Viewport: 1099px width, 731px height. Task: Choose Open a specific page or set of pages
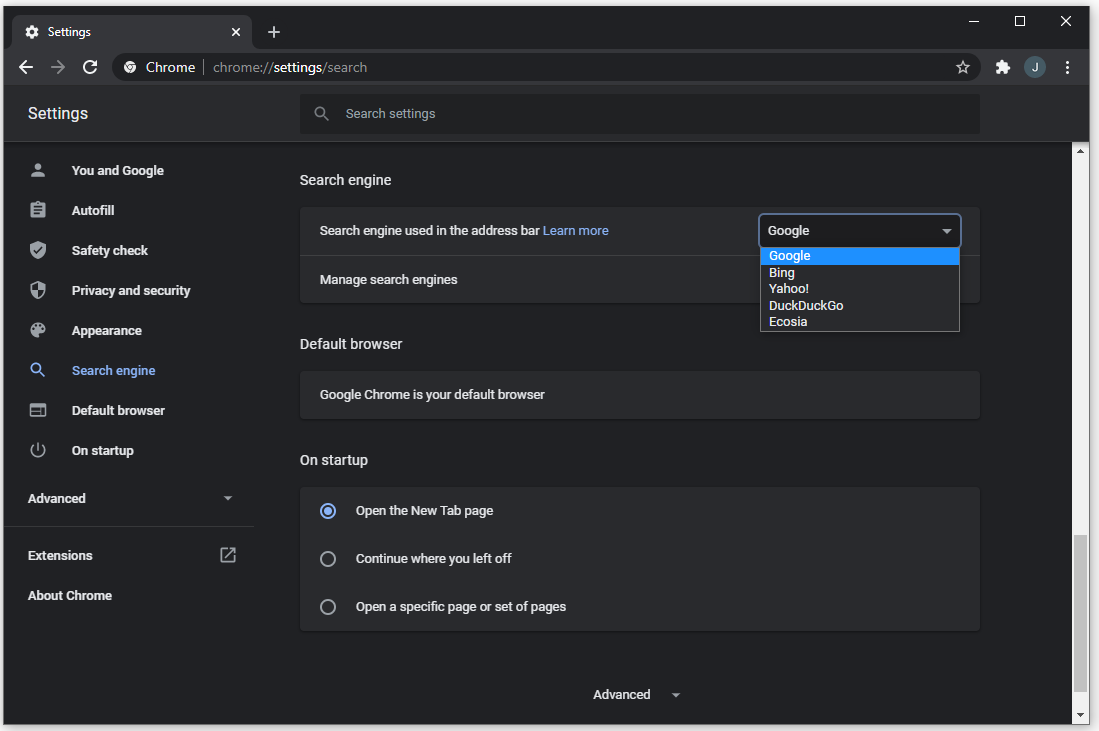tap(328, 607)
